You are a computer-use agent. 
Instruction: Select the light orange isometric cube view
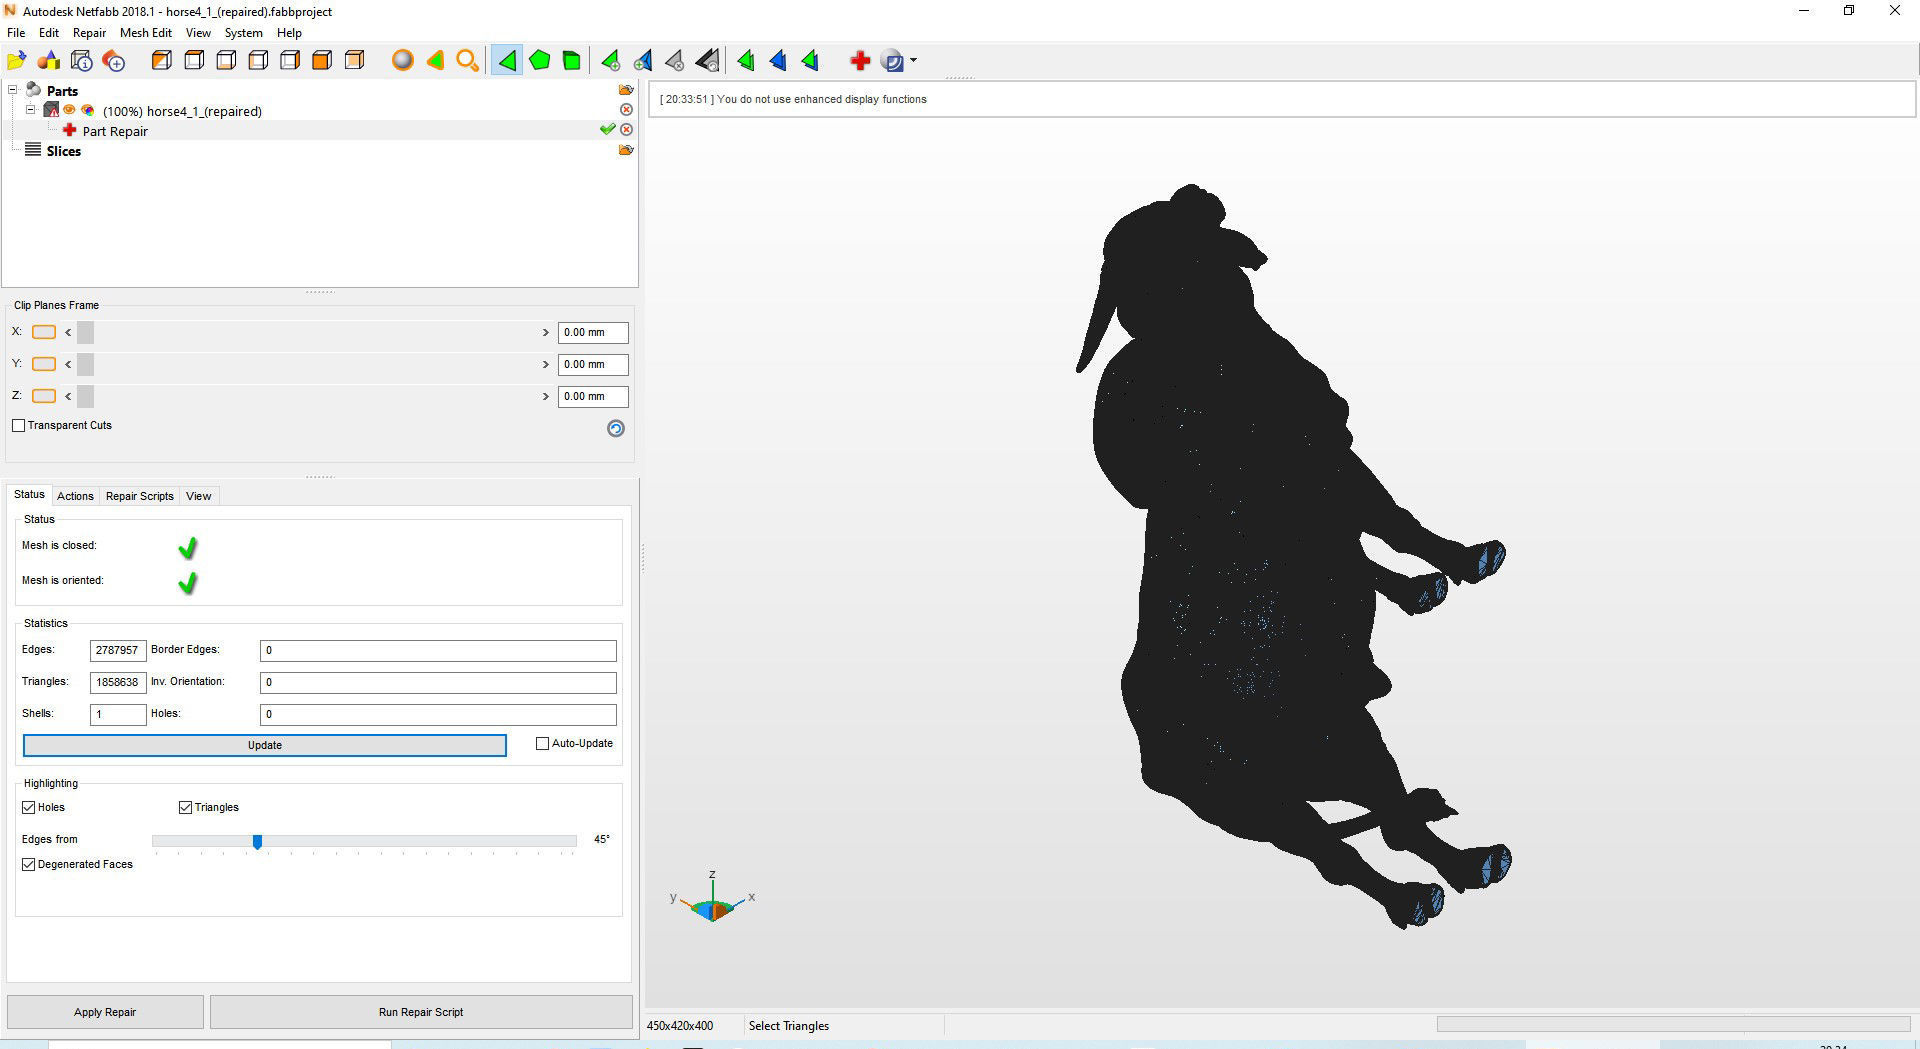pos(354,61)
